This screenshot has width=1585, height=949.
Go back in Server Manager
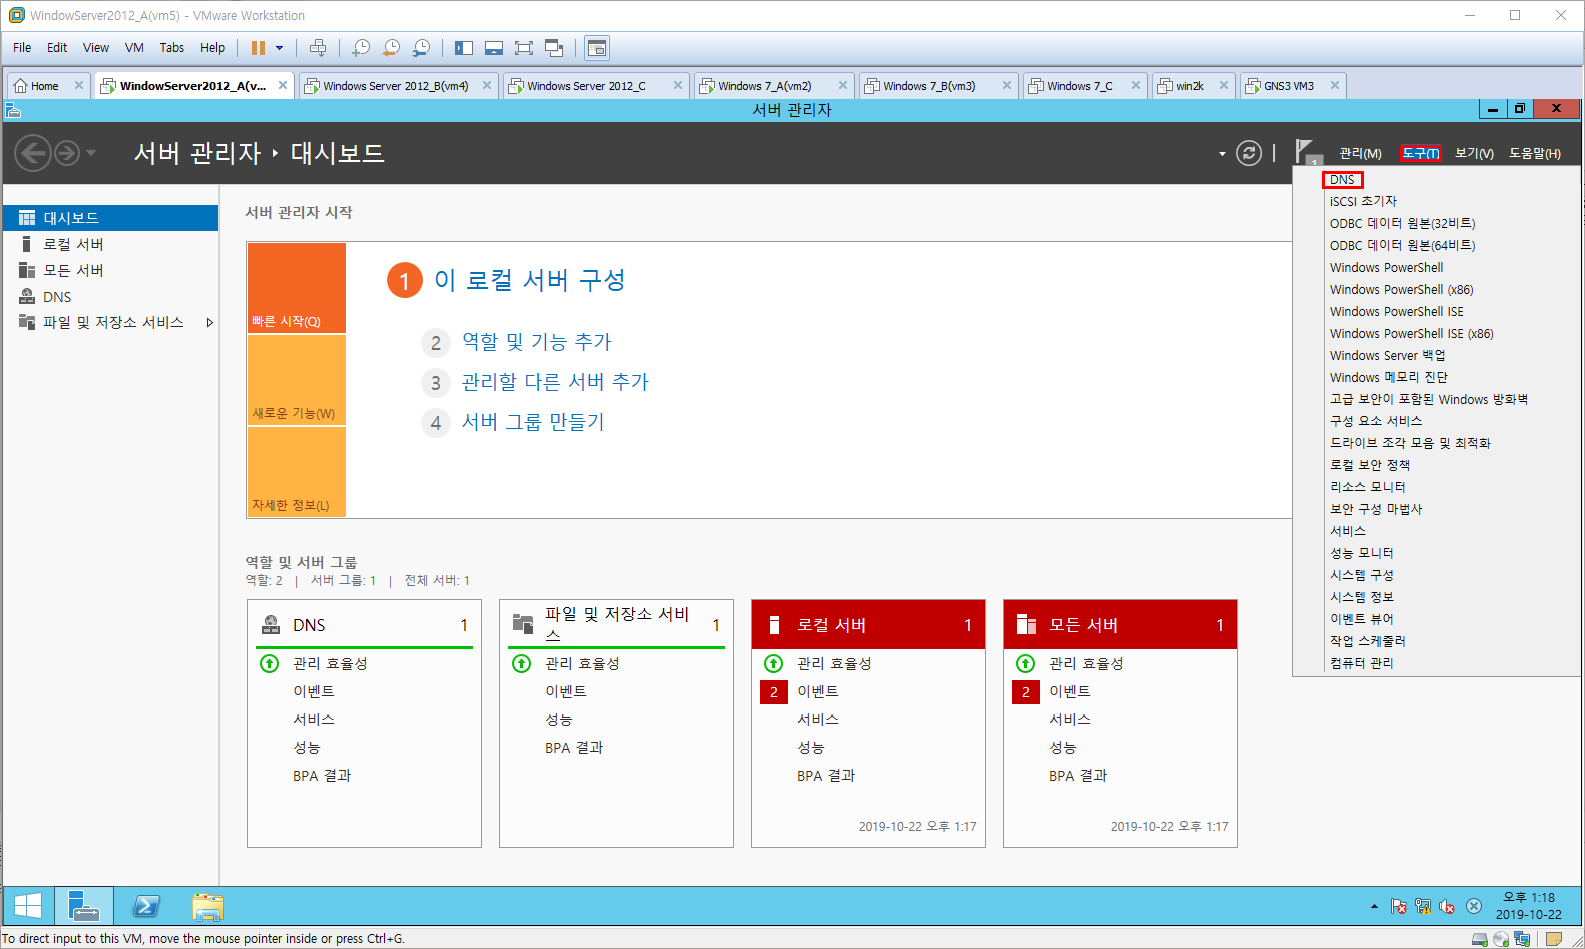(33, 153)
